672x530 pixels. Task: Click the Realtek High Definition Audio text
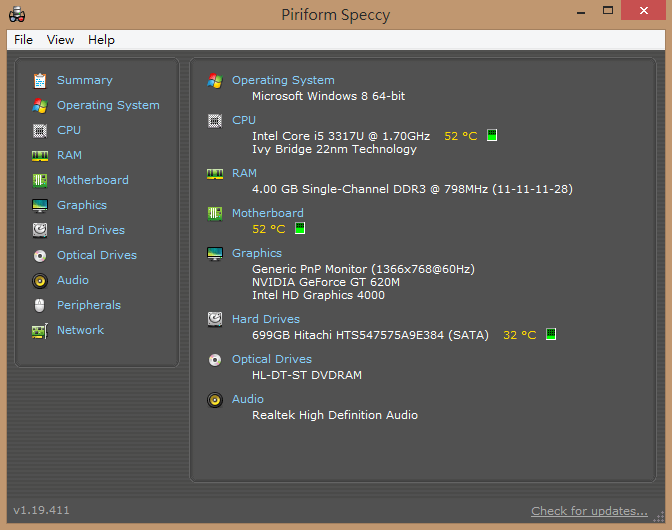pyautogui.click(x=335, y=415)
